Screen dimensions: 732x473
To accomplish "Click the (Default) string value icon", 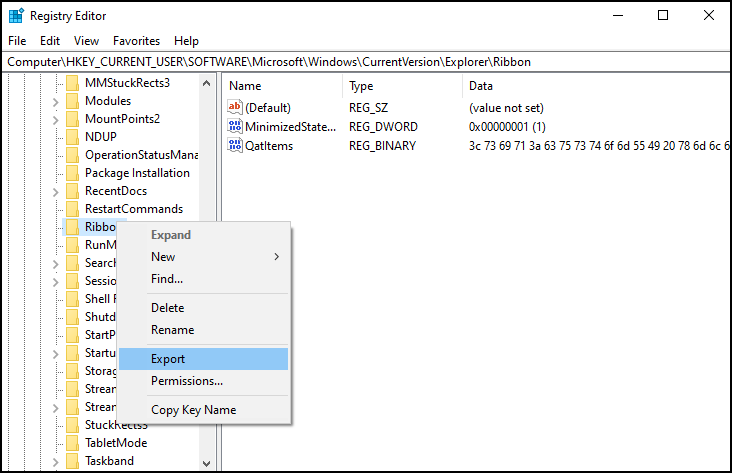I will [235, 107].
